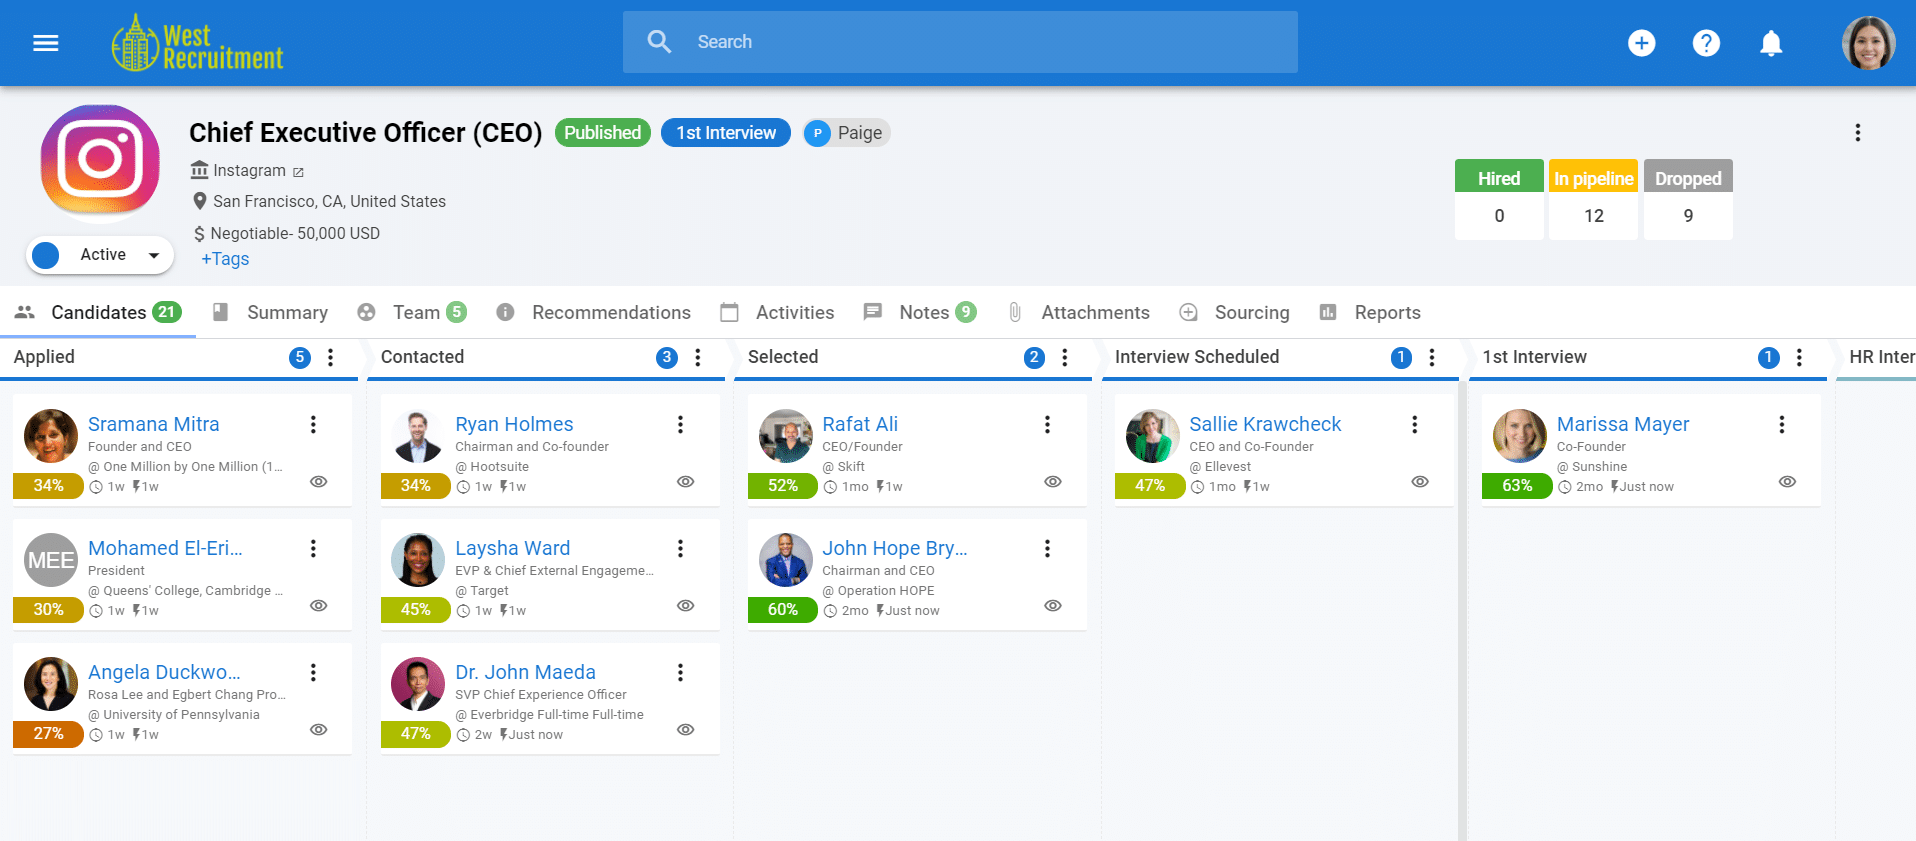Open the help question mark icon
Screen dimensions: 1916x841
1706,43
